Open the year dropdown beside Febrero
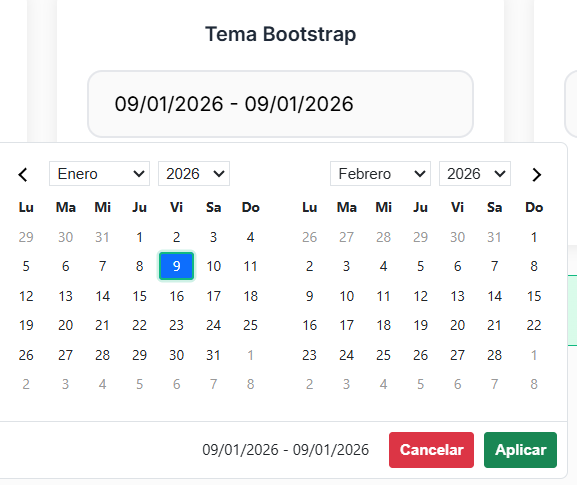577x485 pixels. 475,174
